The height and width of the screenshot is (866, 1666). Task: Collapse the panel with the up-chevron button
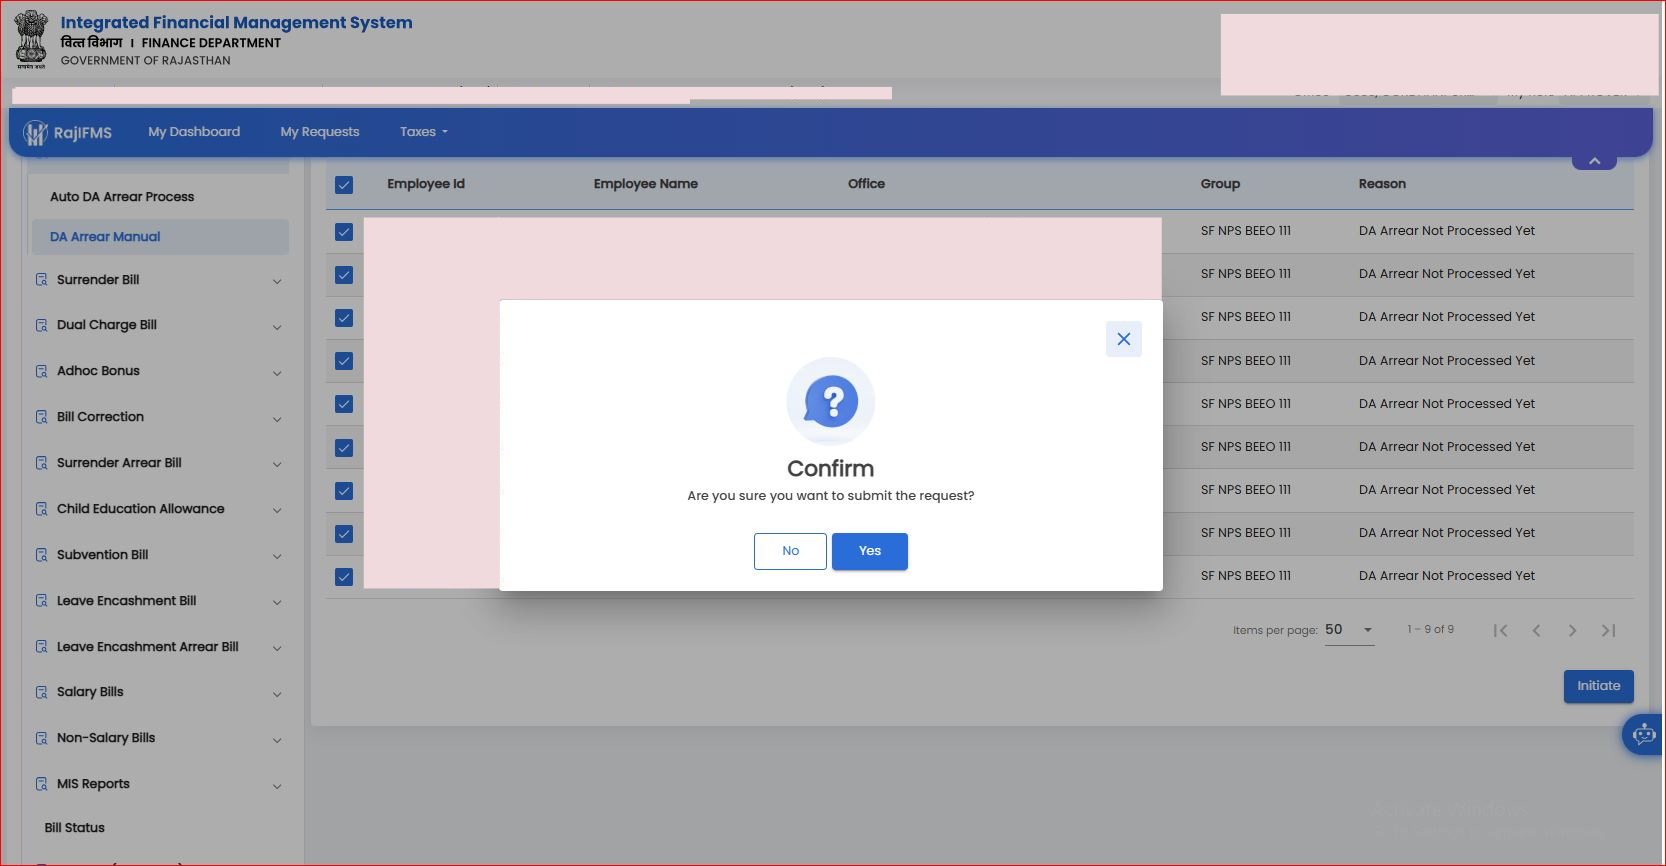pos(1594,161)
